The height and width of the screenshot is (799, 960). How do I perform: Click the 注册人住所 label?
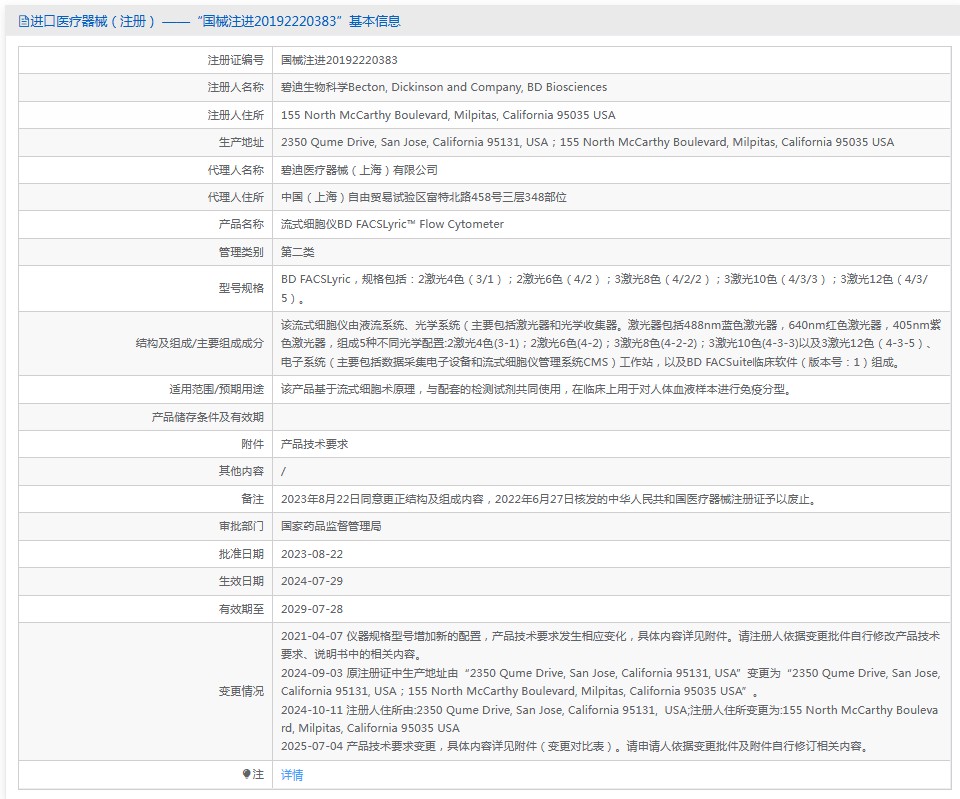coord(236,115)
